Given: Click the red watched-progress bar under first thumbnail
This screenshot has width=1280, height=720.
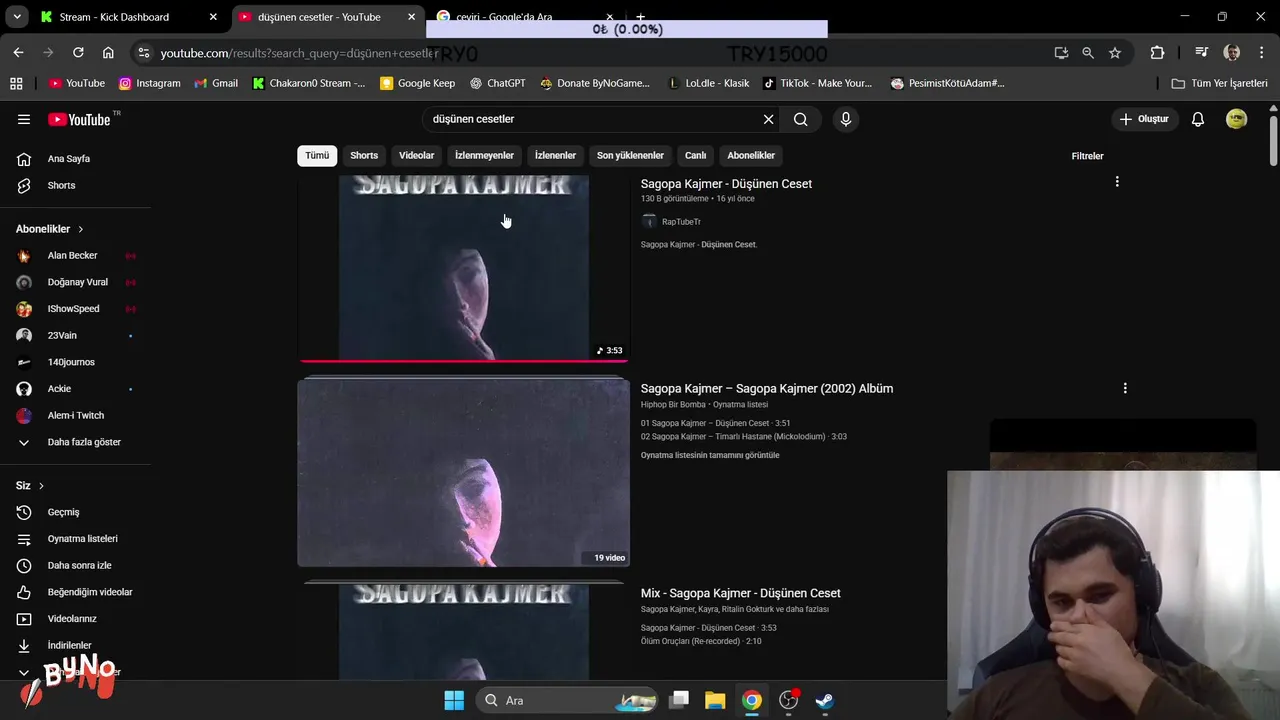Looking at the screenshot, I should [463, 361].
